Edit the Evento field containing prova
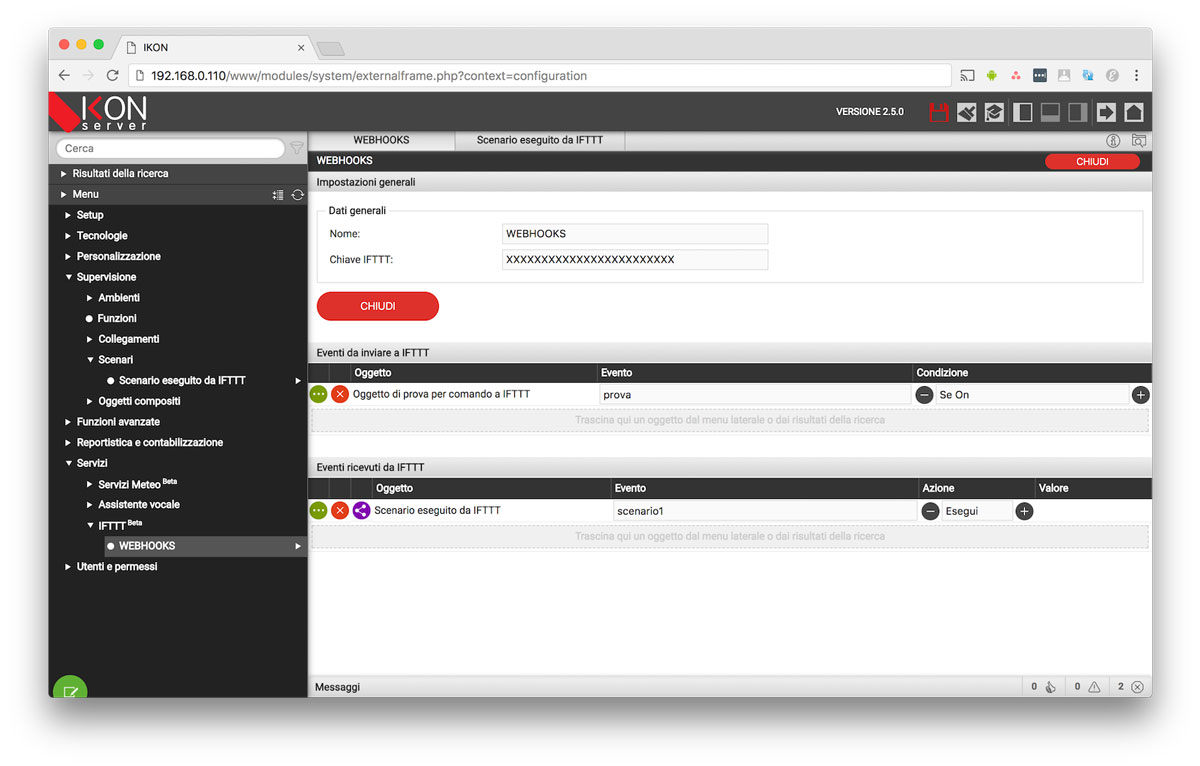 click(x=755, y=395)
